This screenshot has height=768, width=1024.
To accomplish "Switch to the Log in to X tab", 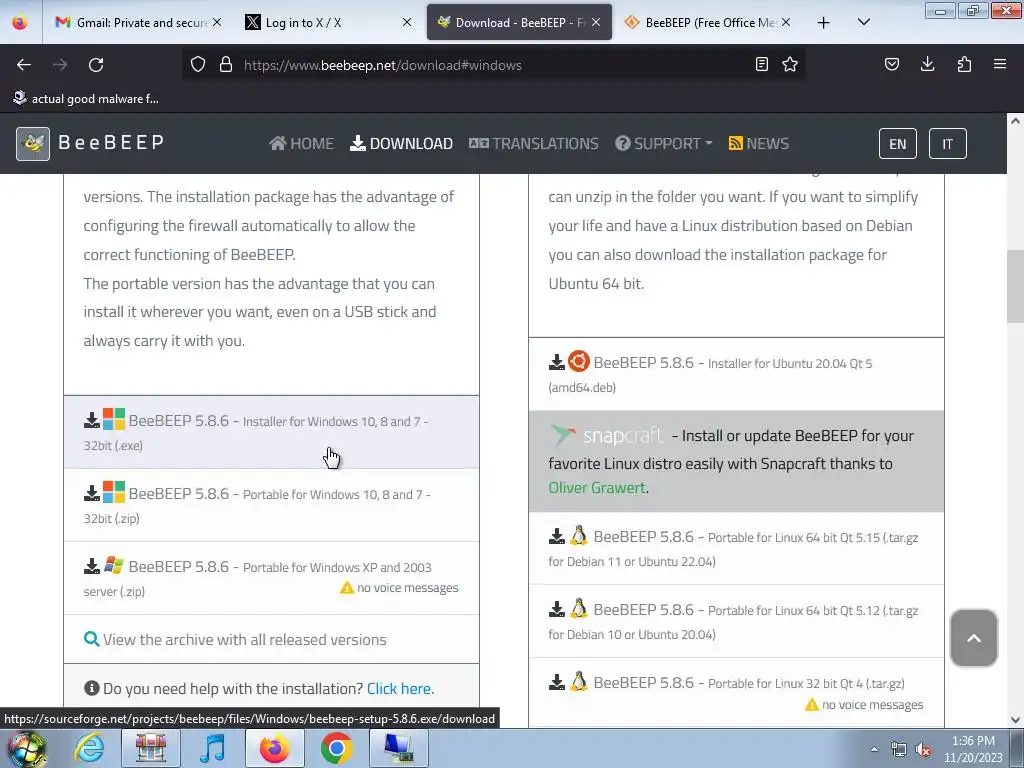I will [327, 23].
